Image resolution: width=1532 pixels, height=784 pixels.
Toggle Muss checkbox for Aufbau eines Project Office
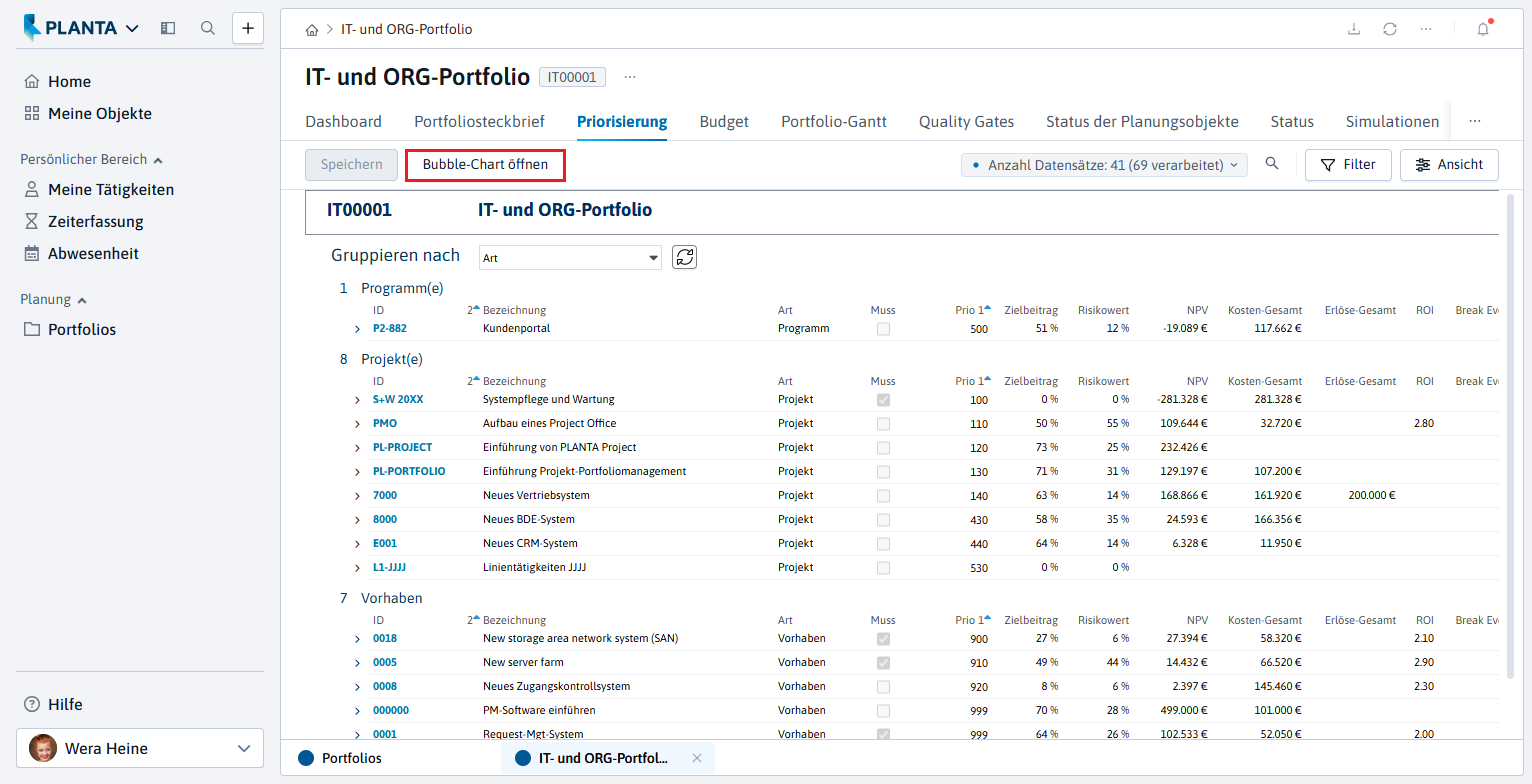[883, 424]
